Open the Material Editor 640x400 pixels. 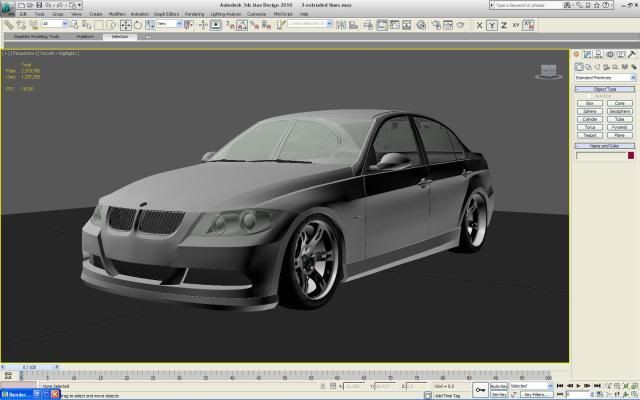pos(421,25)
